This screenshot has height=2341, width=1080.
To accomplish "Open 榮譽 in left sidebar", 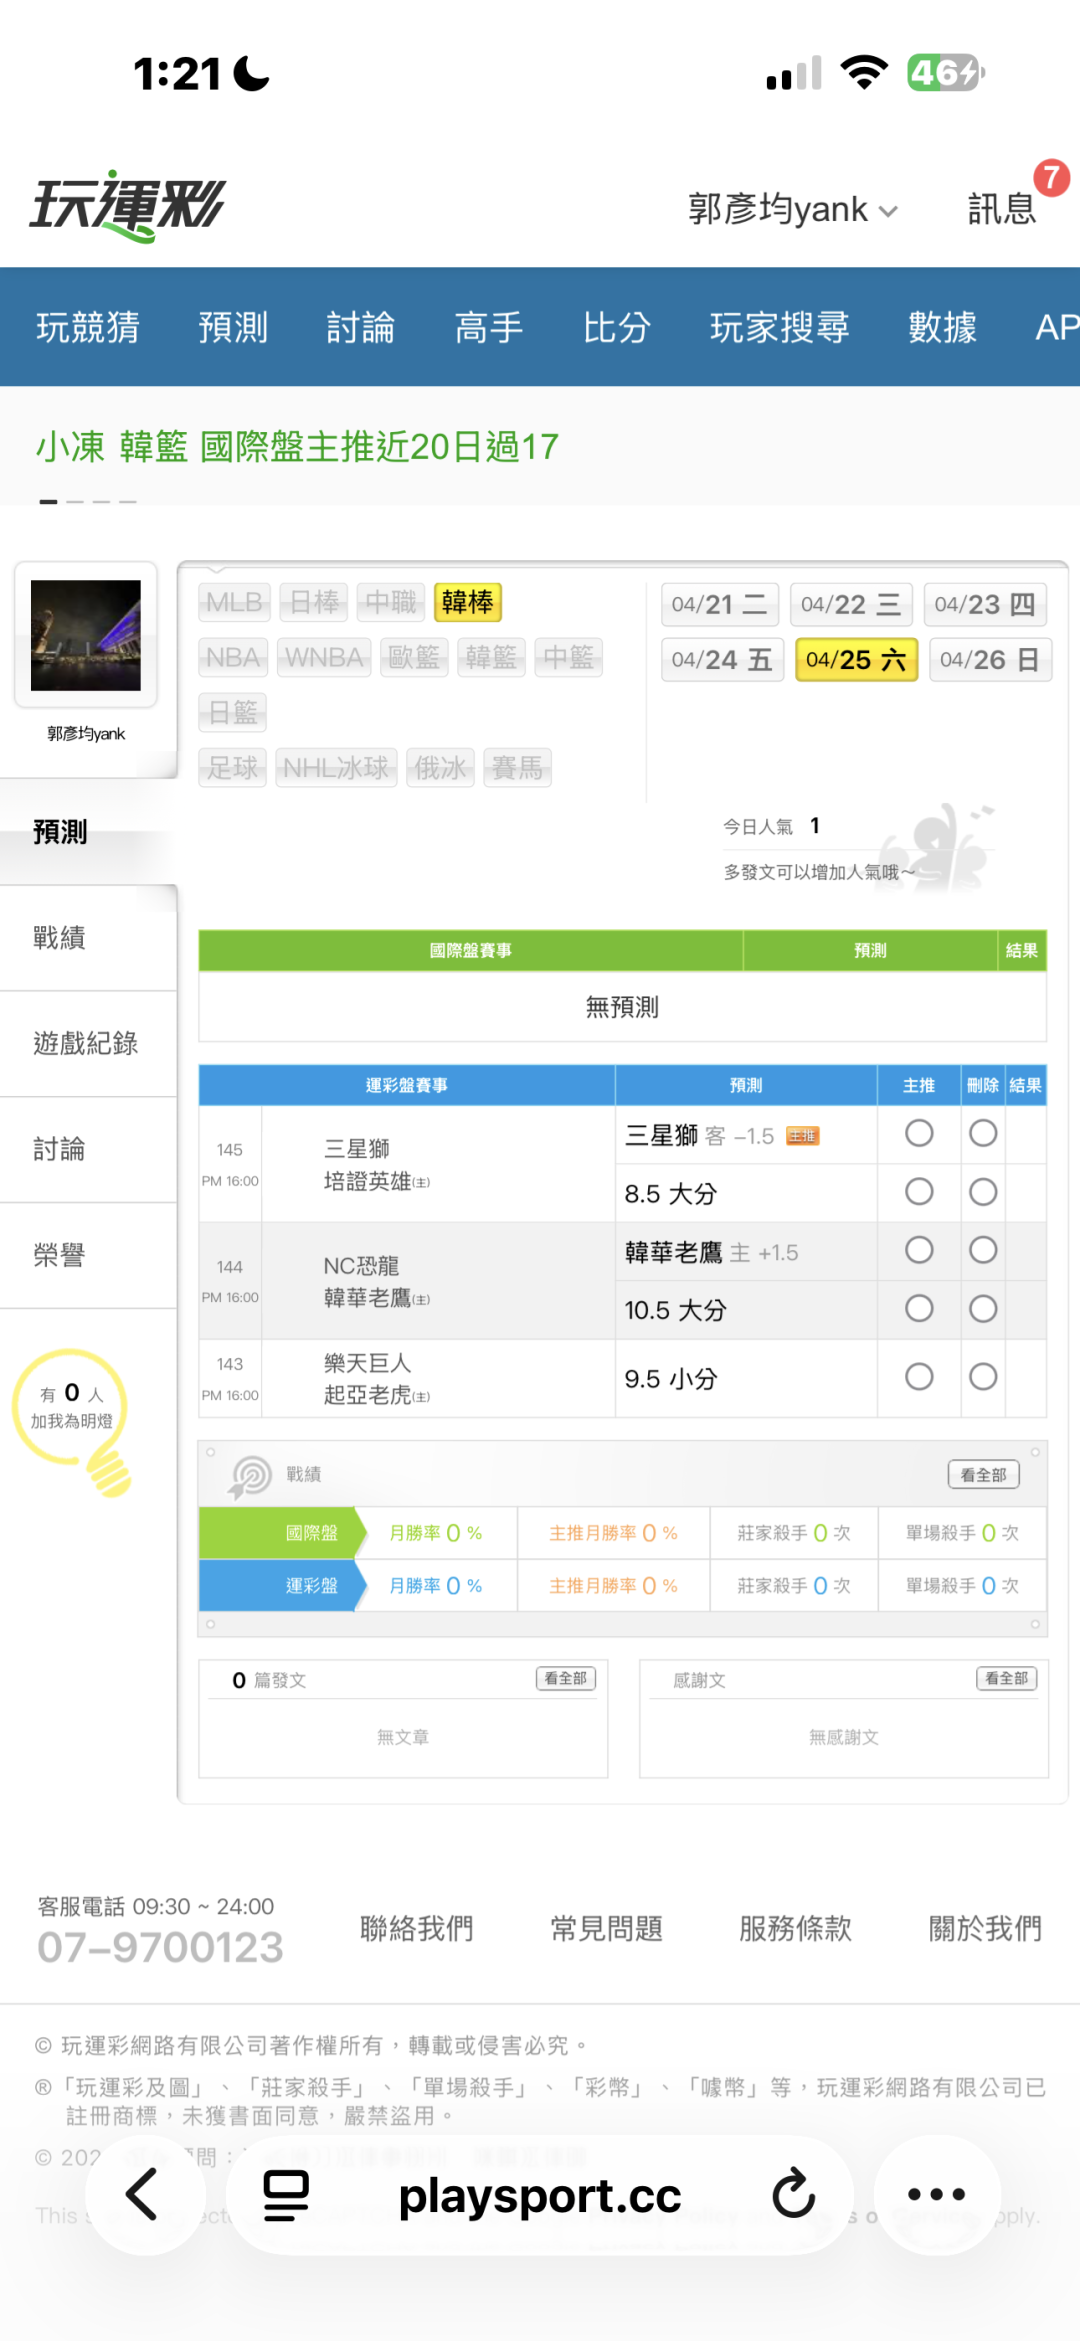I will pos(88,1256).
